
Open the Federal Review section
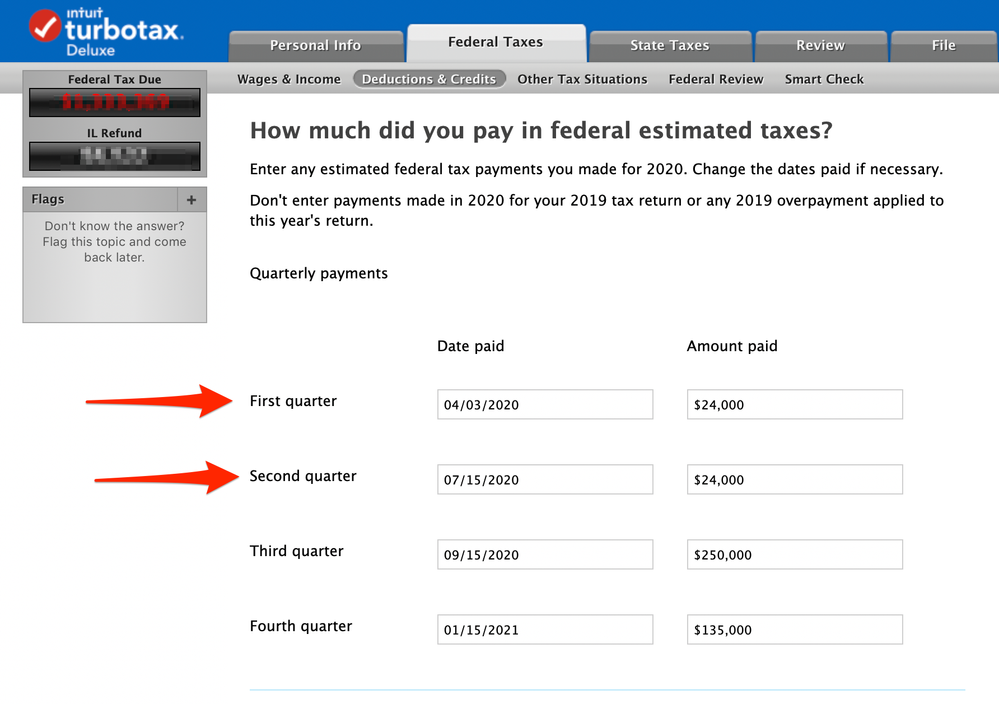pyautogui.click(x=715, y=79)
